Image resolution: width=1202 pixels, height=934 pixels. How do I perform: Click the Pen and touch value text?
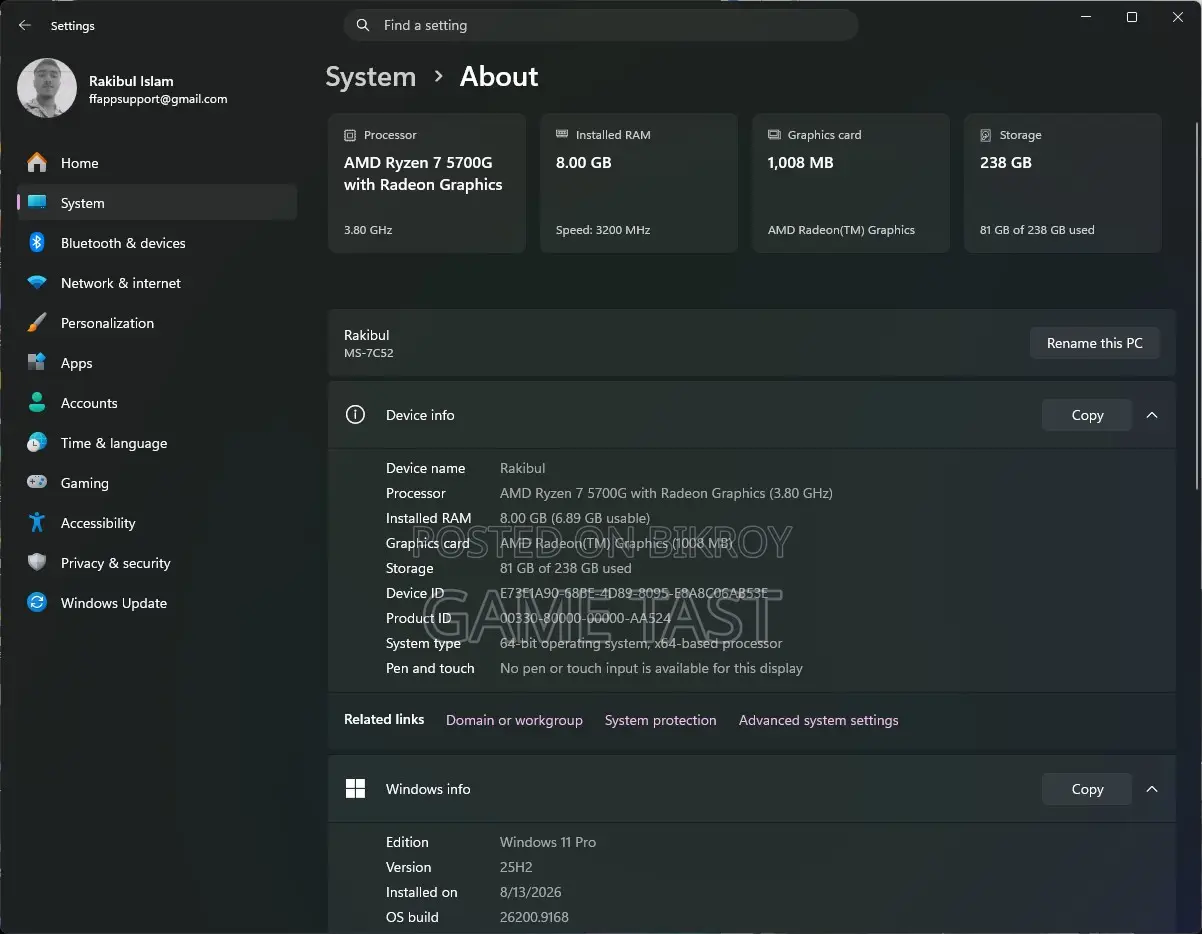651,668
